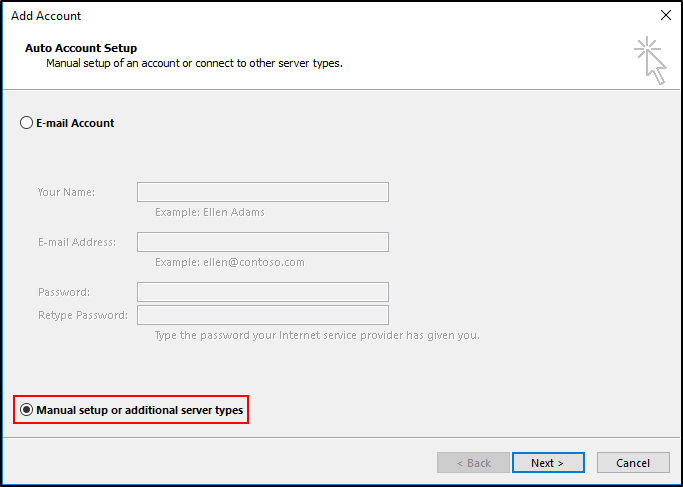Click the Auto Account Setup heading
The width and height of the screenshot is (683, 487).
click(81, 48)
